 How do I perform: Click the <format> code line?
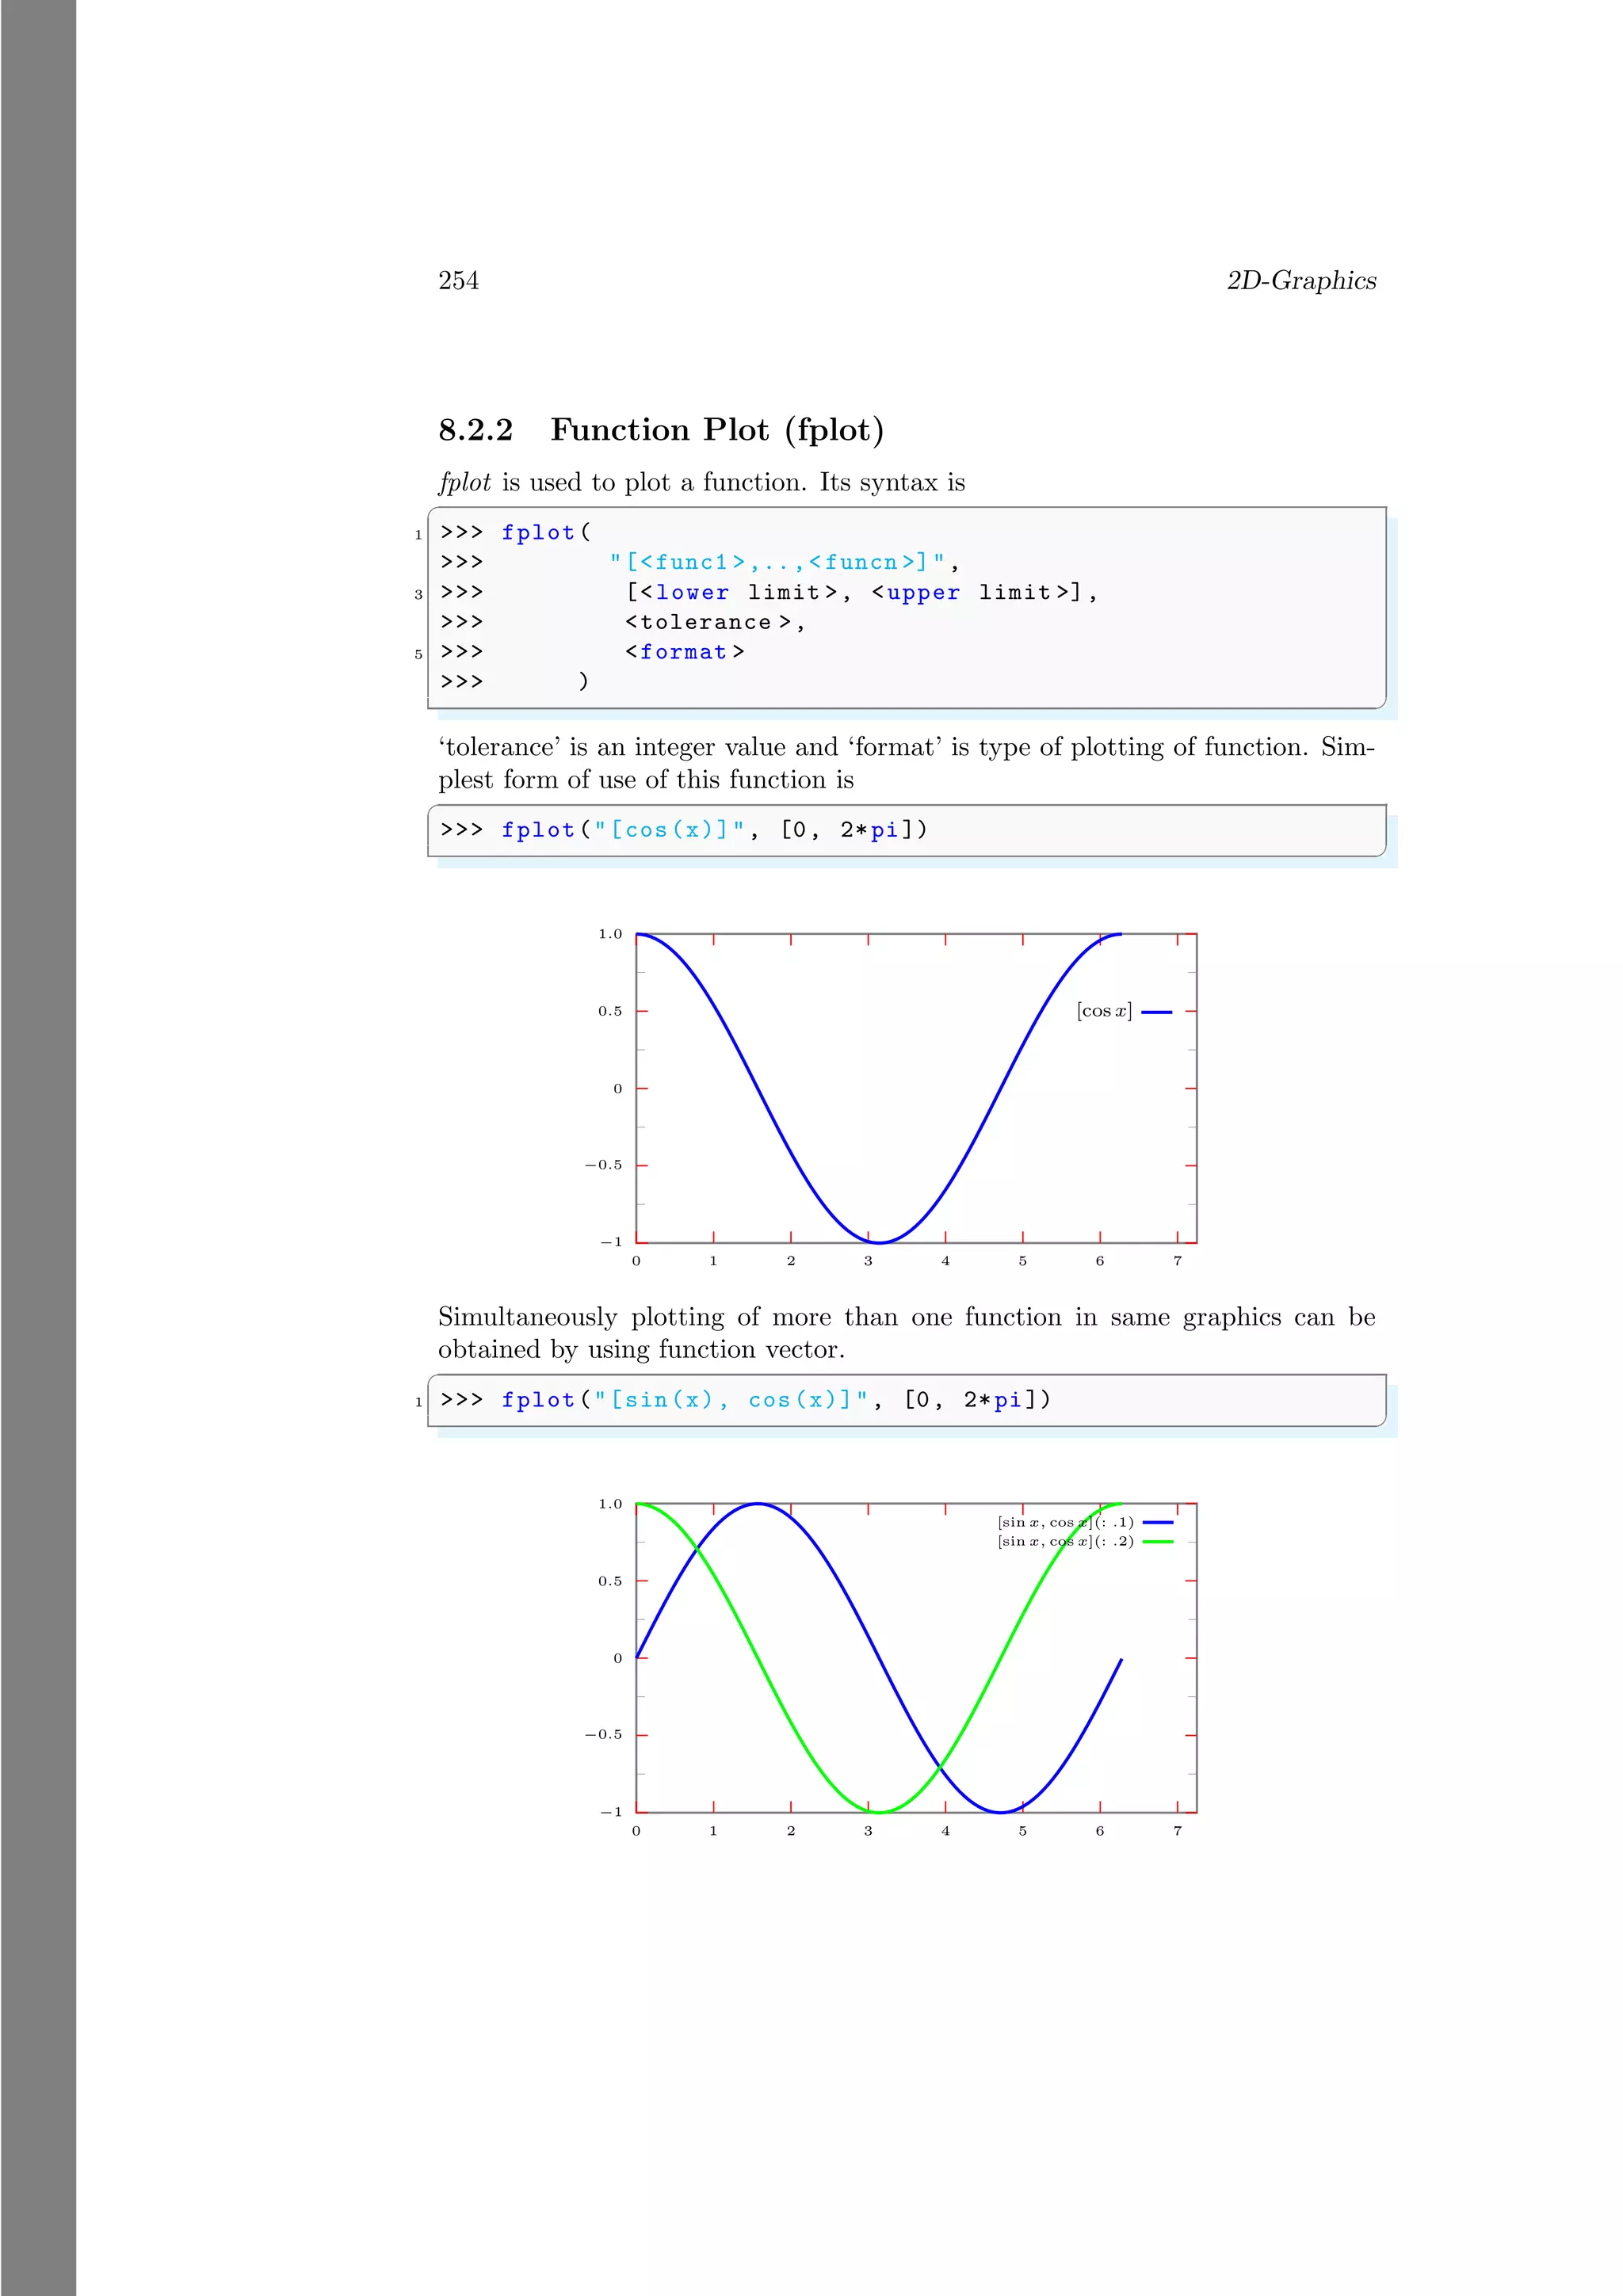point(592,652)
